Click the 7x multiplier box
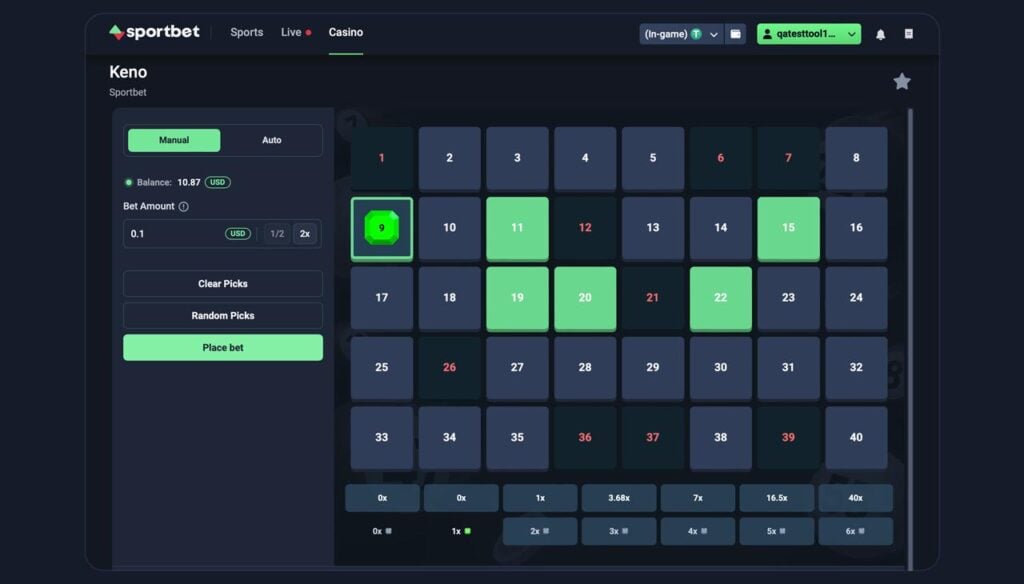The height and width of the screenshot is (584, 1024). (697, 498)
